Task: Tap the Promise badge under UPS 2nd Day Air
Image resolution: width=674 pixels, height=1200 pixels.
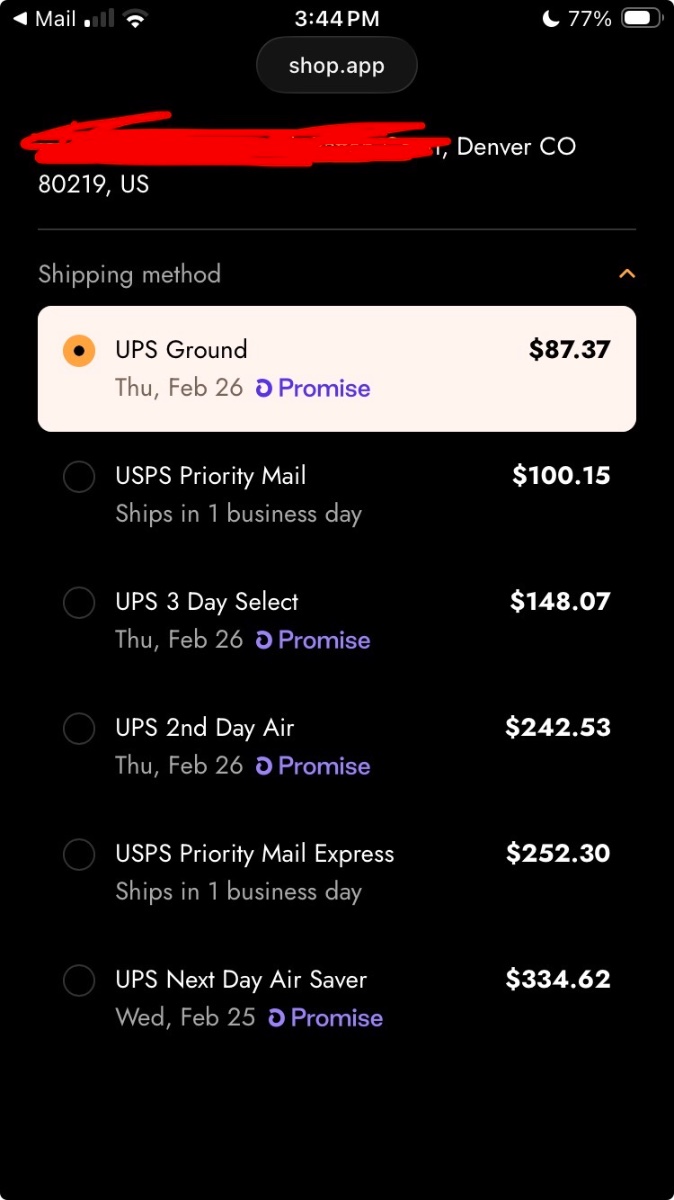Action: (313, 766)
